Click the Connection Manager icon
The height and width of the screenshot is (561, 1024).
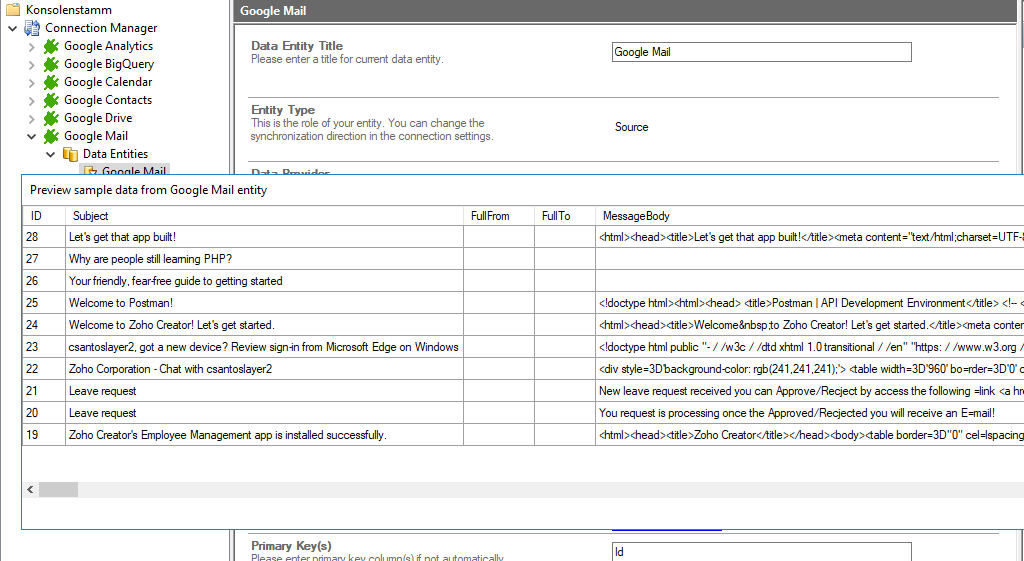tap(32, 28)
